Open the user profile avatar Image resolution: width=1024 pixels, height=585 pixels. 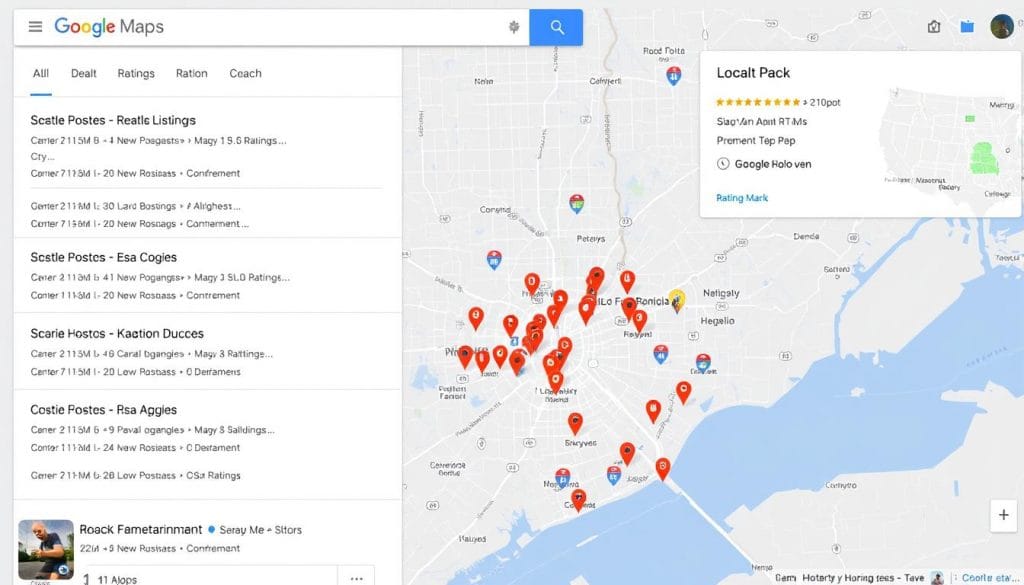click(1002, 27)
